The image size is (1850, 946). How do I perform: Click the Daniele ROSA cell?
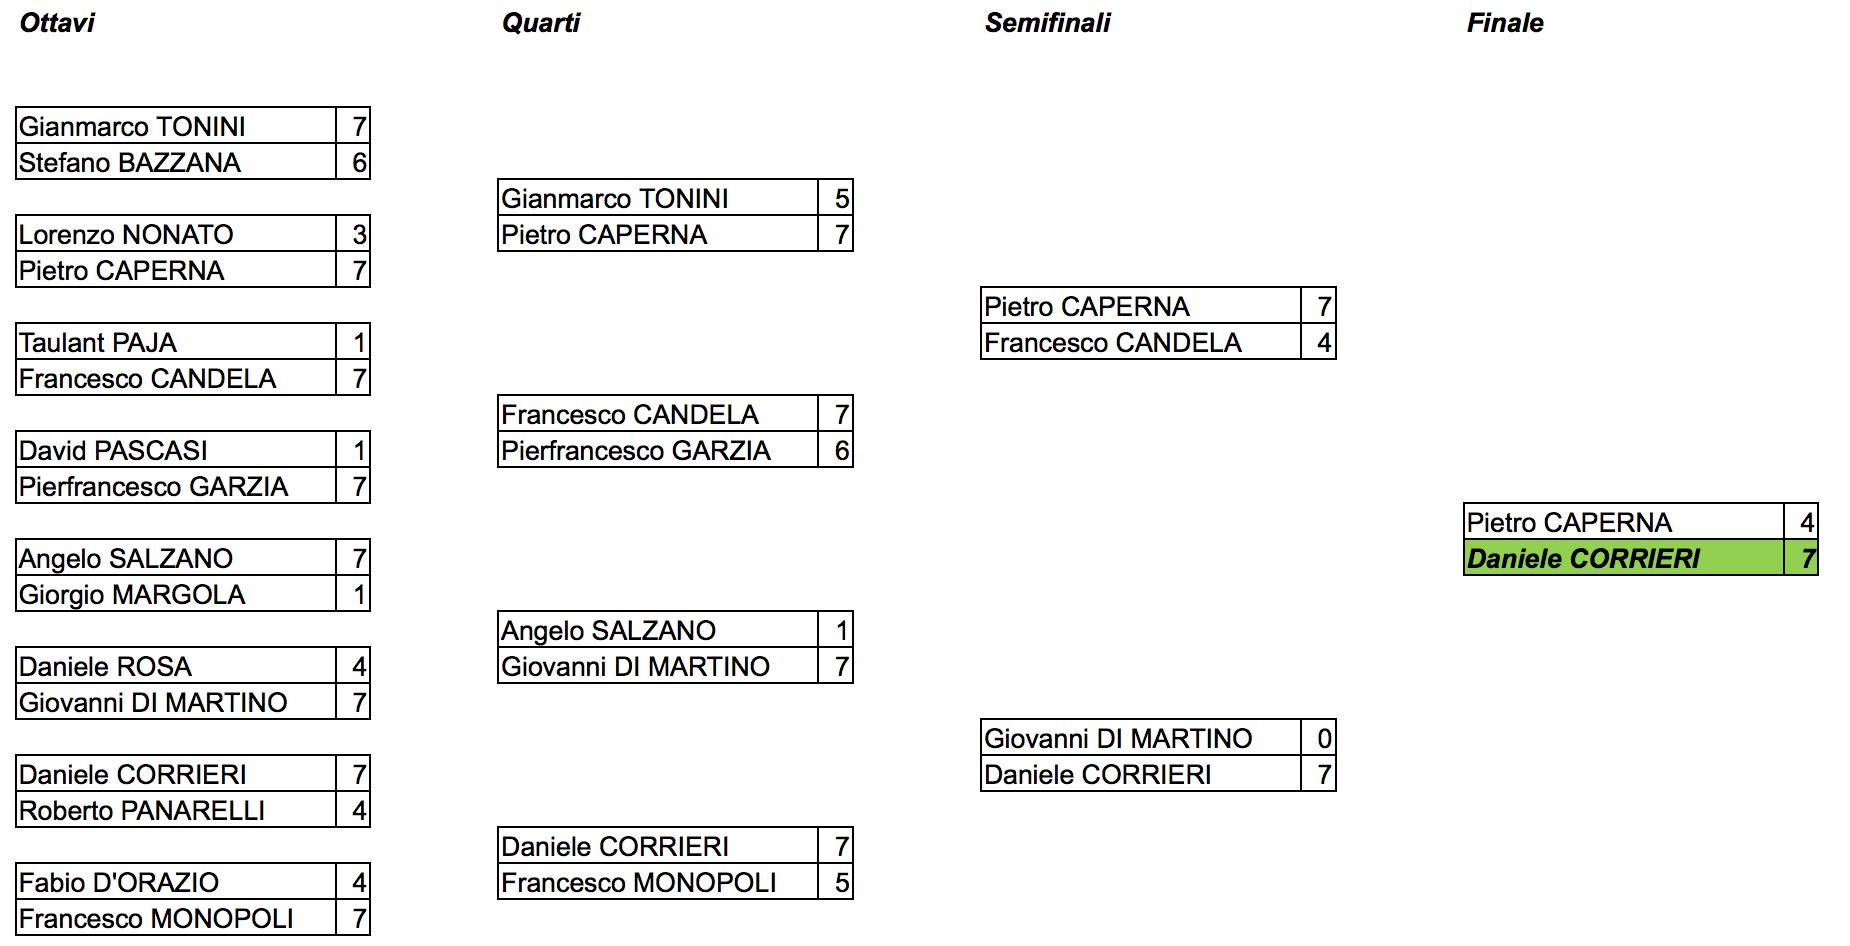[x=176, y=666]
